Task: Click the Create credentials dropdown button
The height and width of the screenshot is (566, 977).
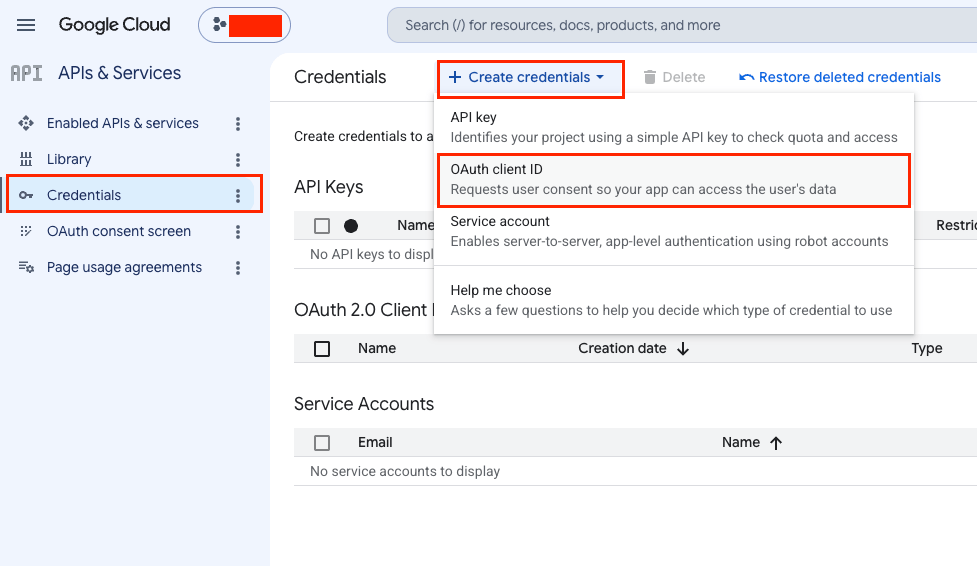Action: point(530,78)
